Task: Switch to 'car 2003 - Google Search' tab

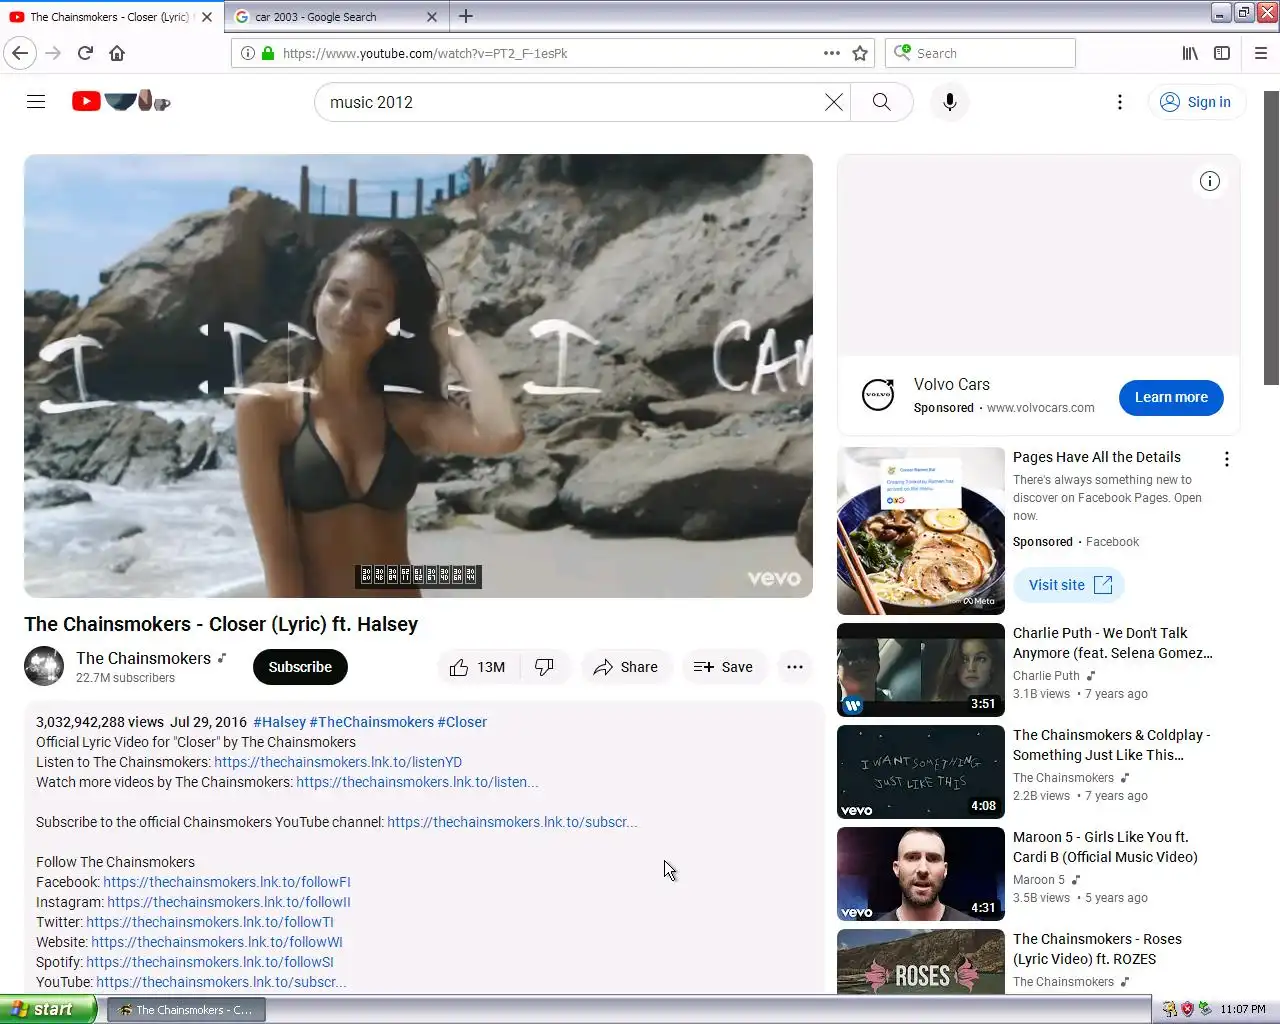Action: [335, 17]
